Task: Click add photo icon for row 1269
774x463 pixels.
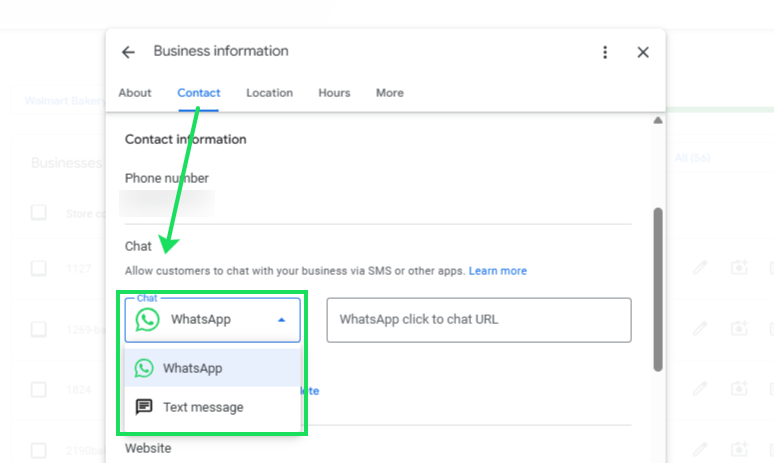Action: [x=739, y=328]
